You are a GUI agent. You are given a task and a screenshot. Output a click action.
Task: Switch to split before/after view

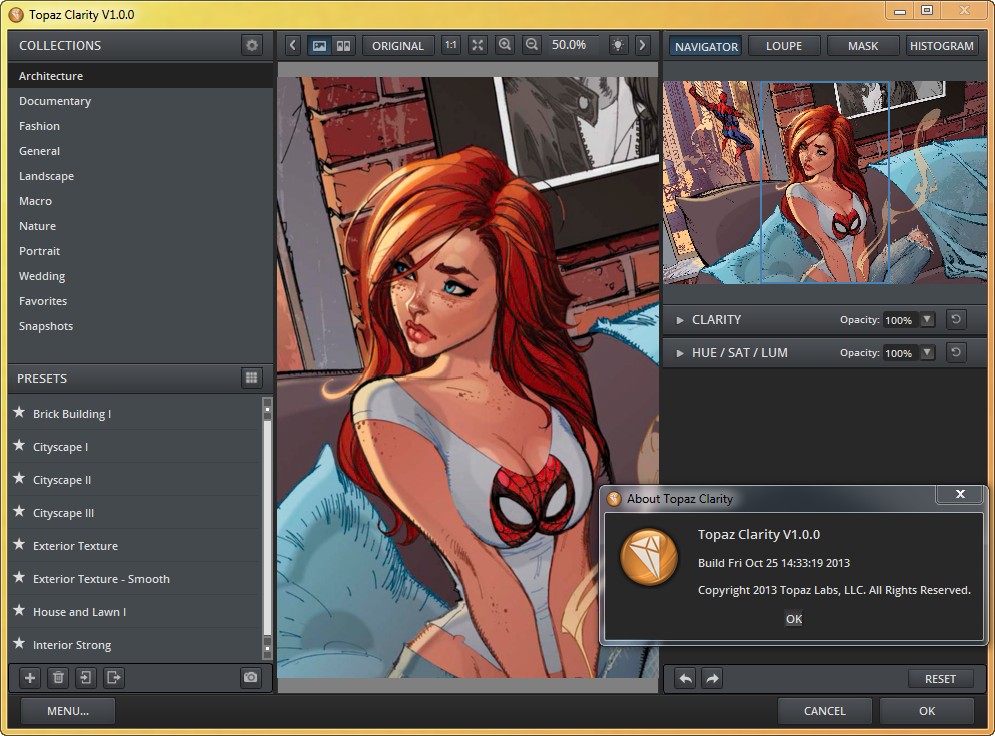click(x=343, y=45)
